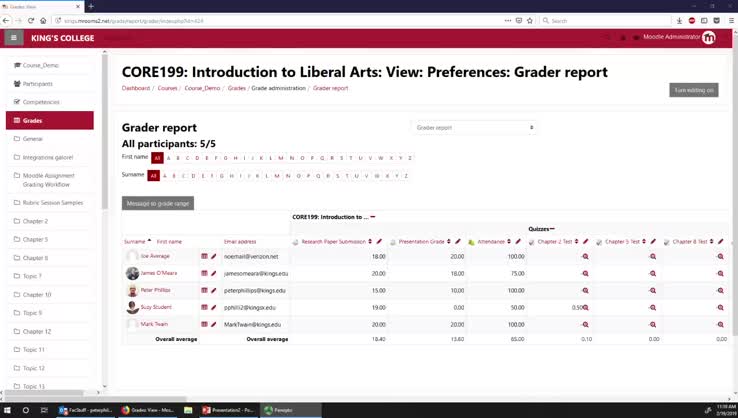Open Chapter 10 in sidebar
The image size is (738, 418).
(x=37, y=295)
